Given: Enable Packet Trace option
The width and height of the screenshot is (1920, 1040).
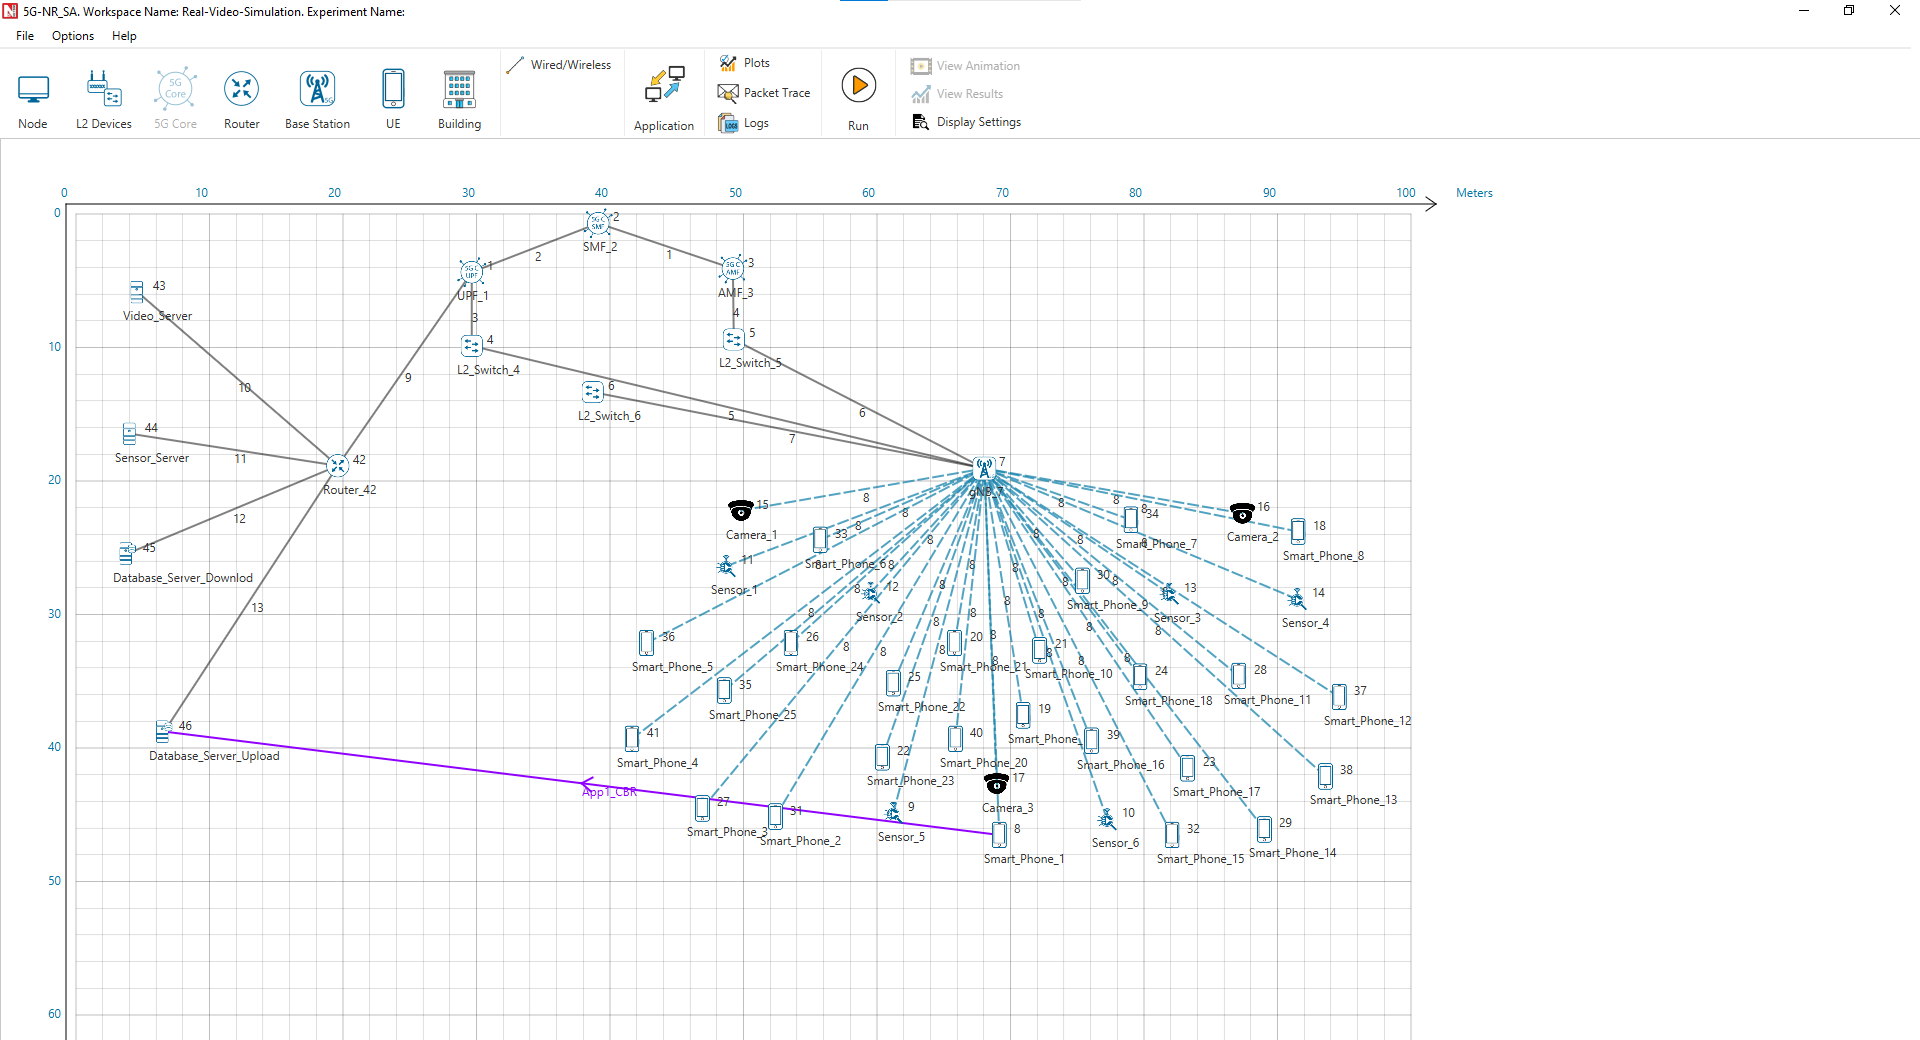Looking at the screenshot, I should [764, 93].
